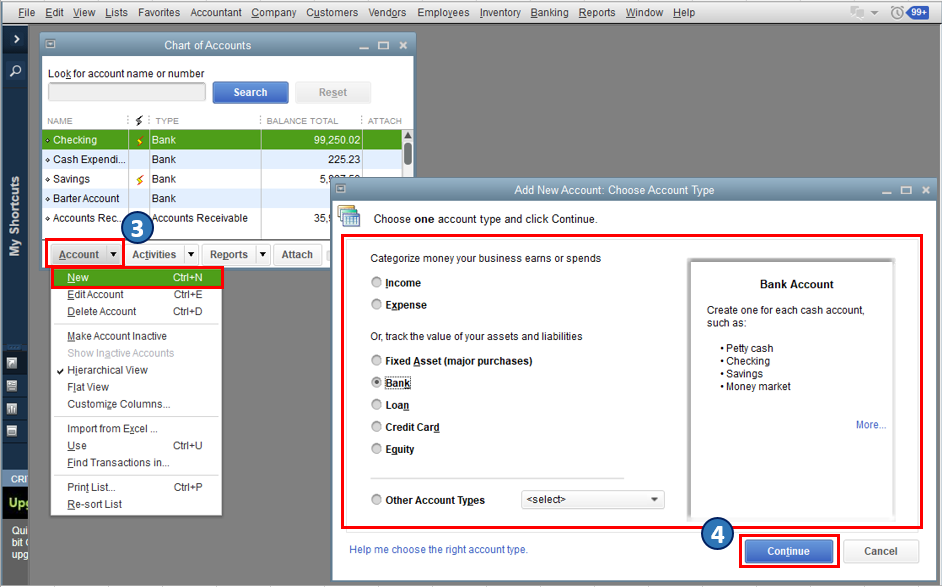This screenshot has width=942, height=587.
Task: Select the Bank account type radio
Action: pyautogui.click(x=376, y=383)
